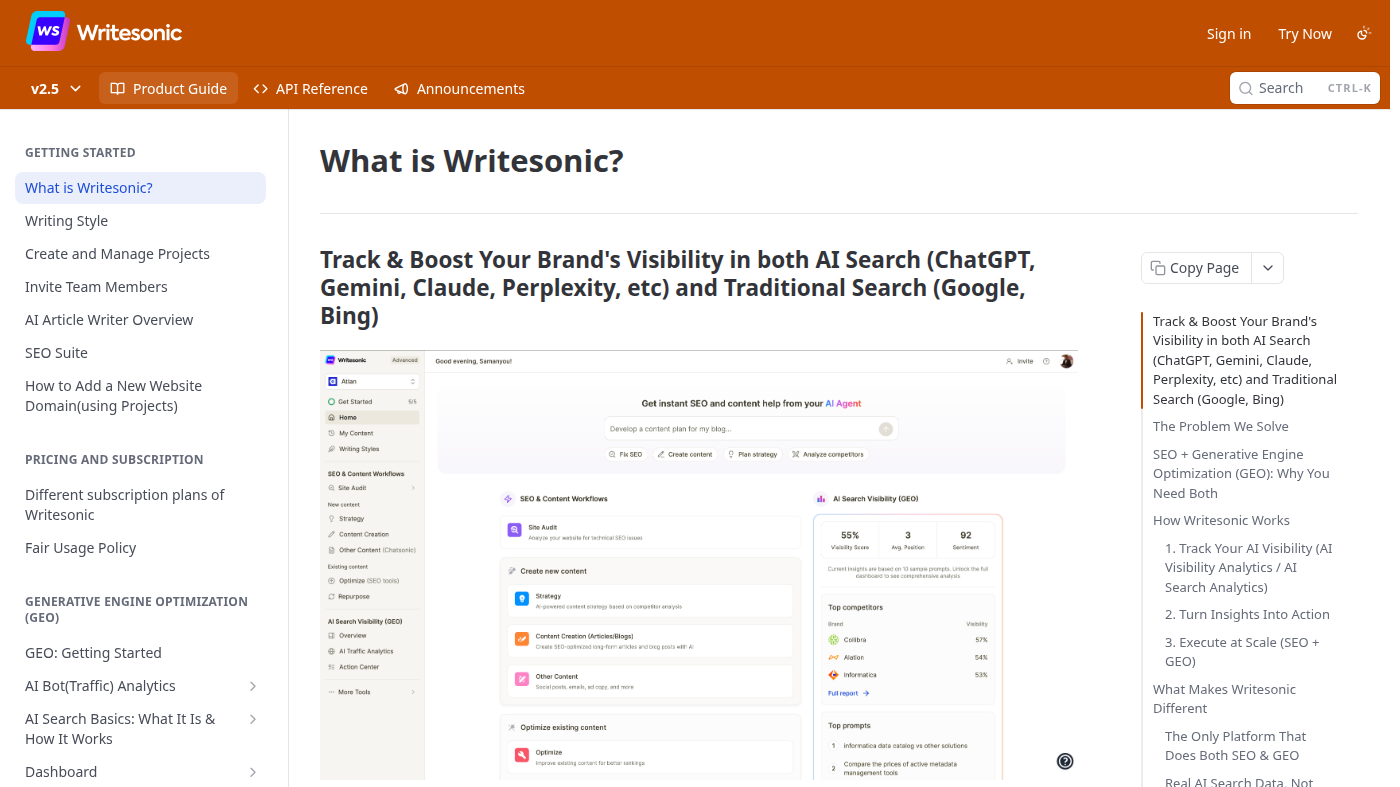Click the copy icon in Copy Page
Viewport: 1400px width, 787px height.
(1158, 268)
